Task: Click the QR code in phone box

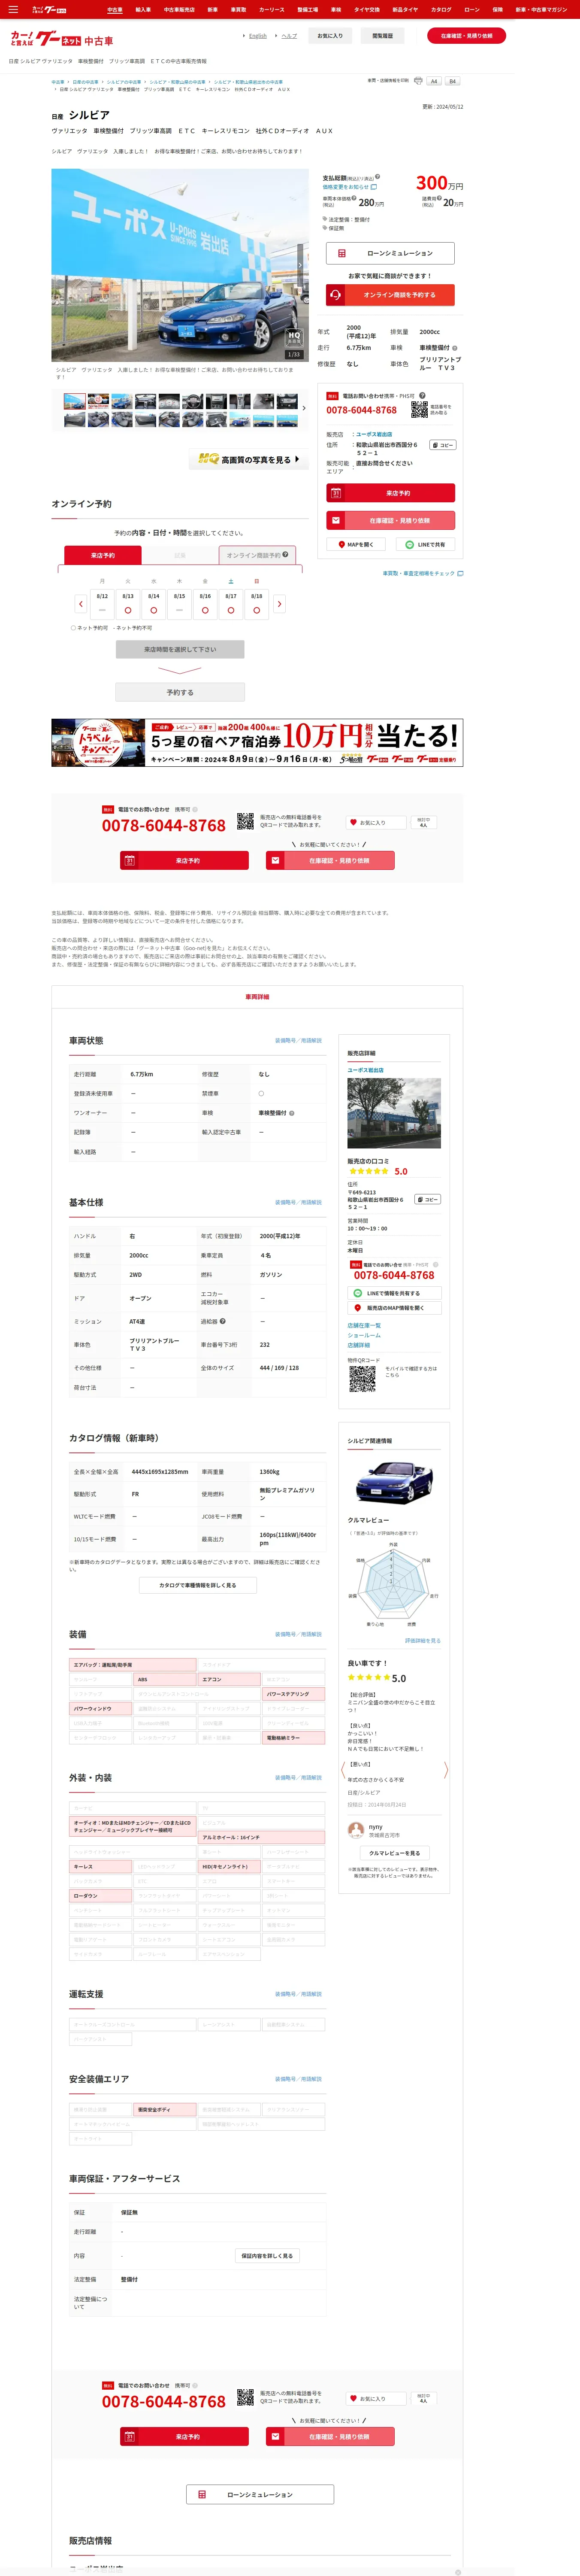Action: (x=419, y=409)
